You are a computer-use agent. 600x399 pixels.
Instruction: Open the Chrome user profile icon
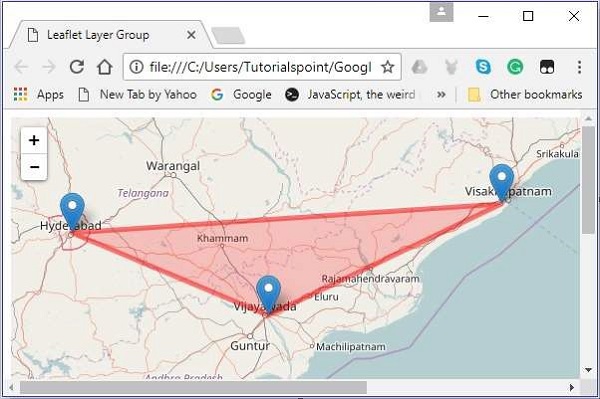click(441, 12)
